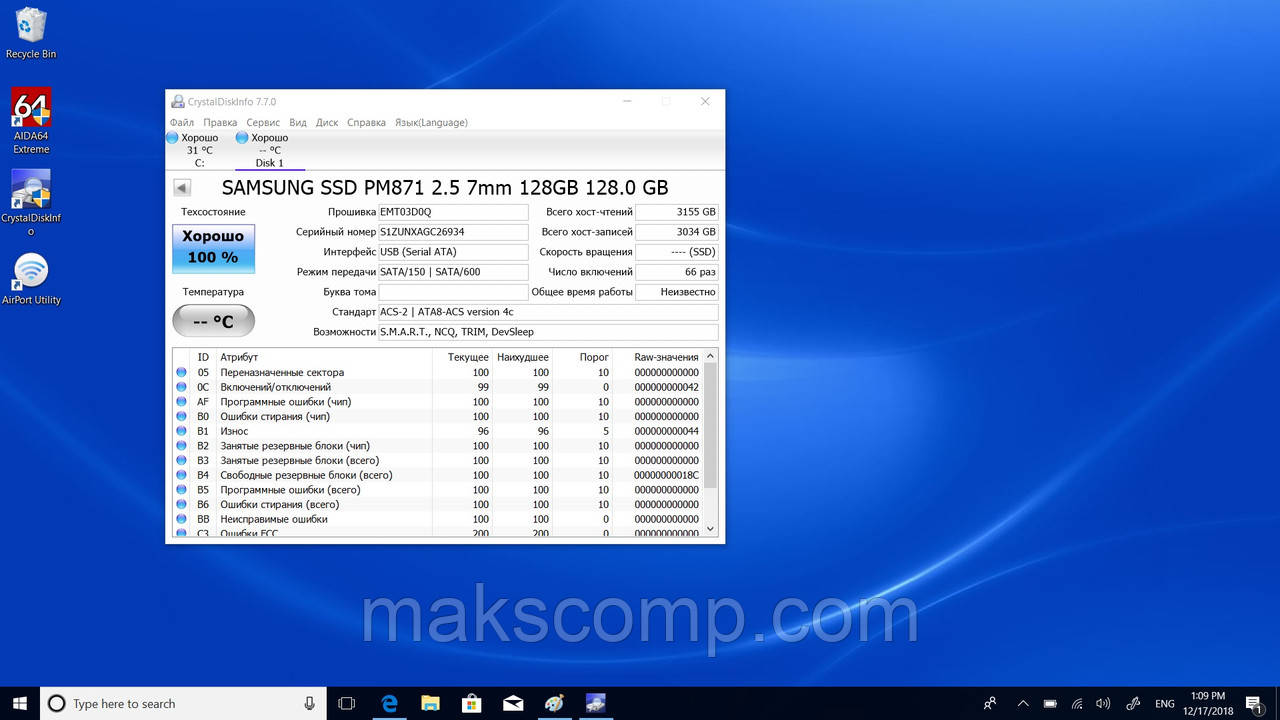Viewport: 1280px width, 720px height.
Task: Click the status dot of attribute AF
Action: coord(181,402)
